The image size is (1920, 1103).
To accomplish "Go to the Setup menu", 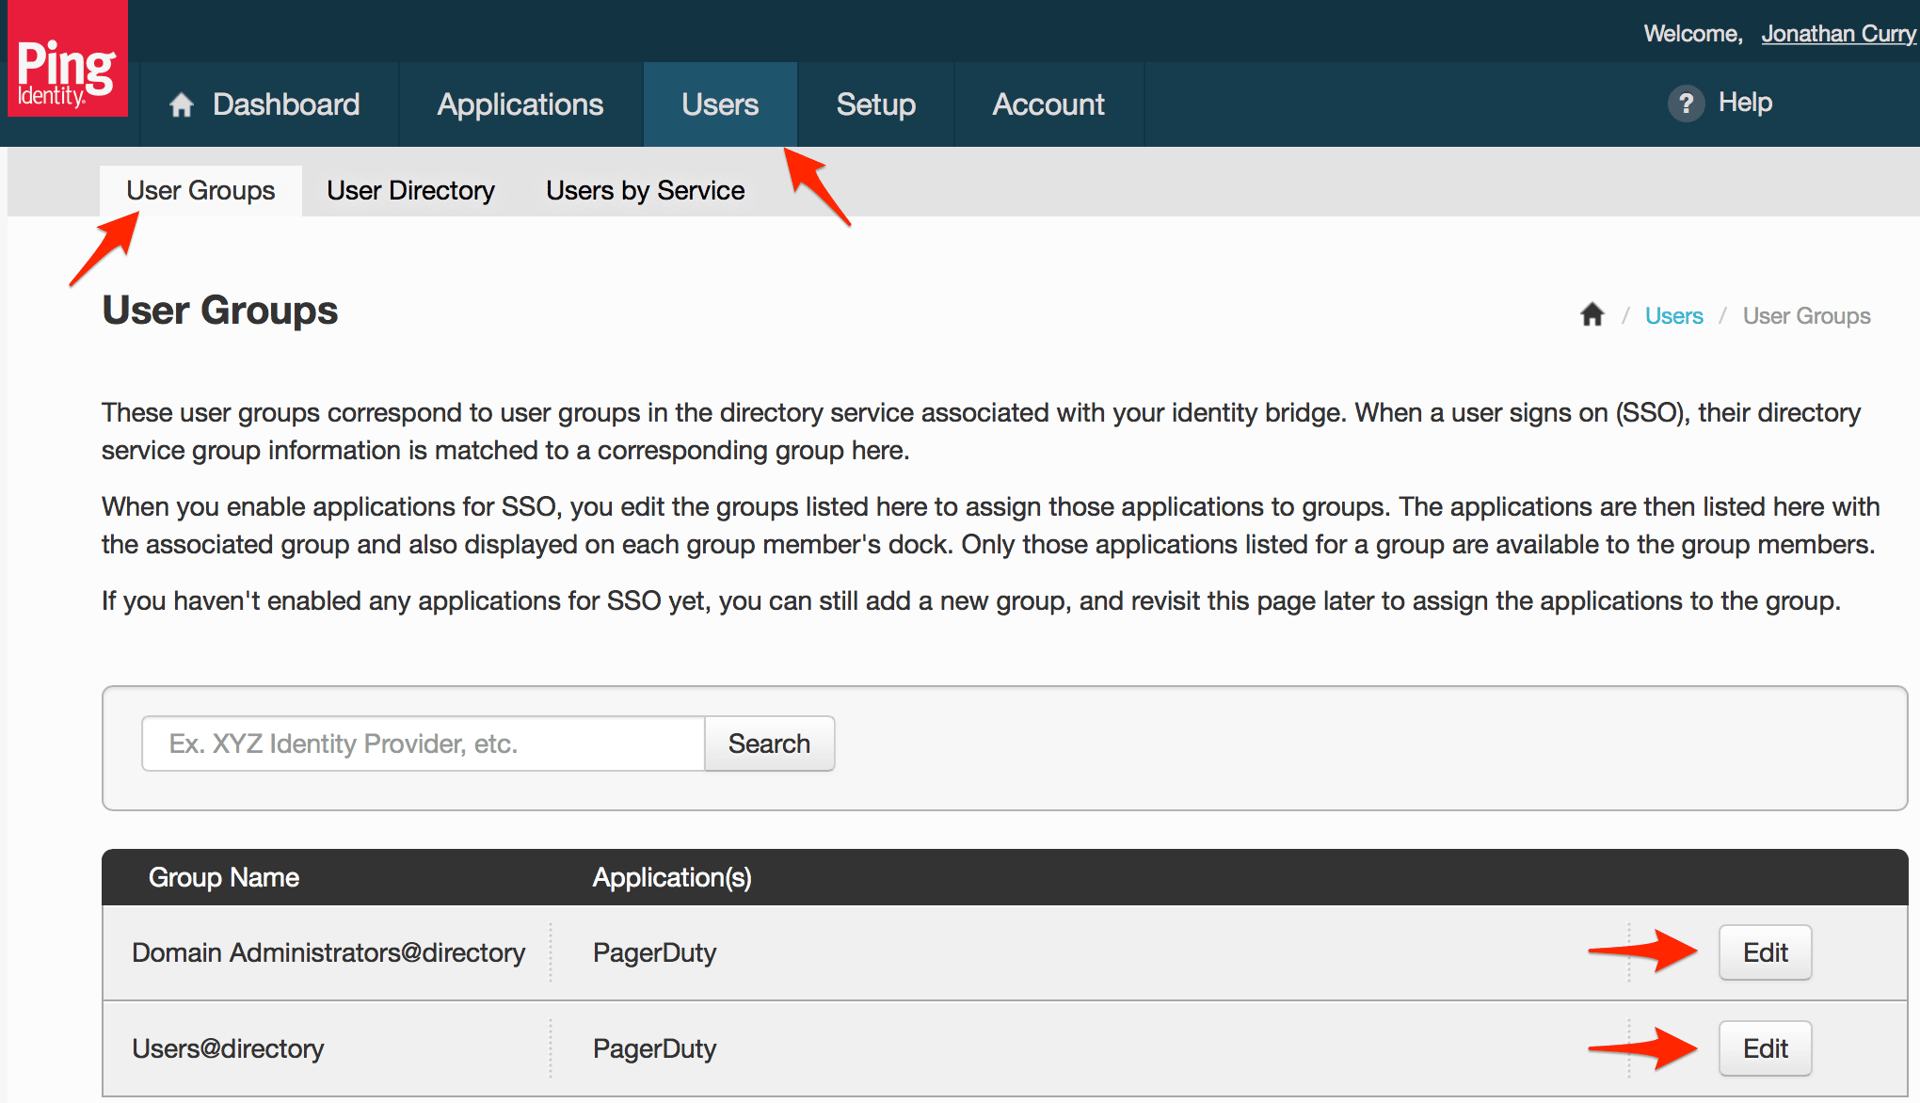I will coord(875,105).
